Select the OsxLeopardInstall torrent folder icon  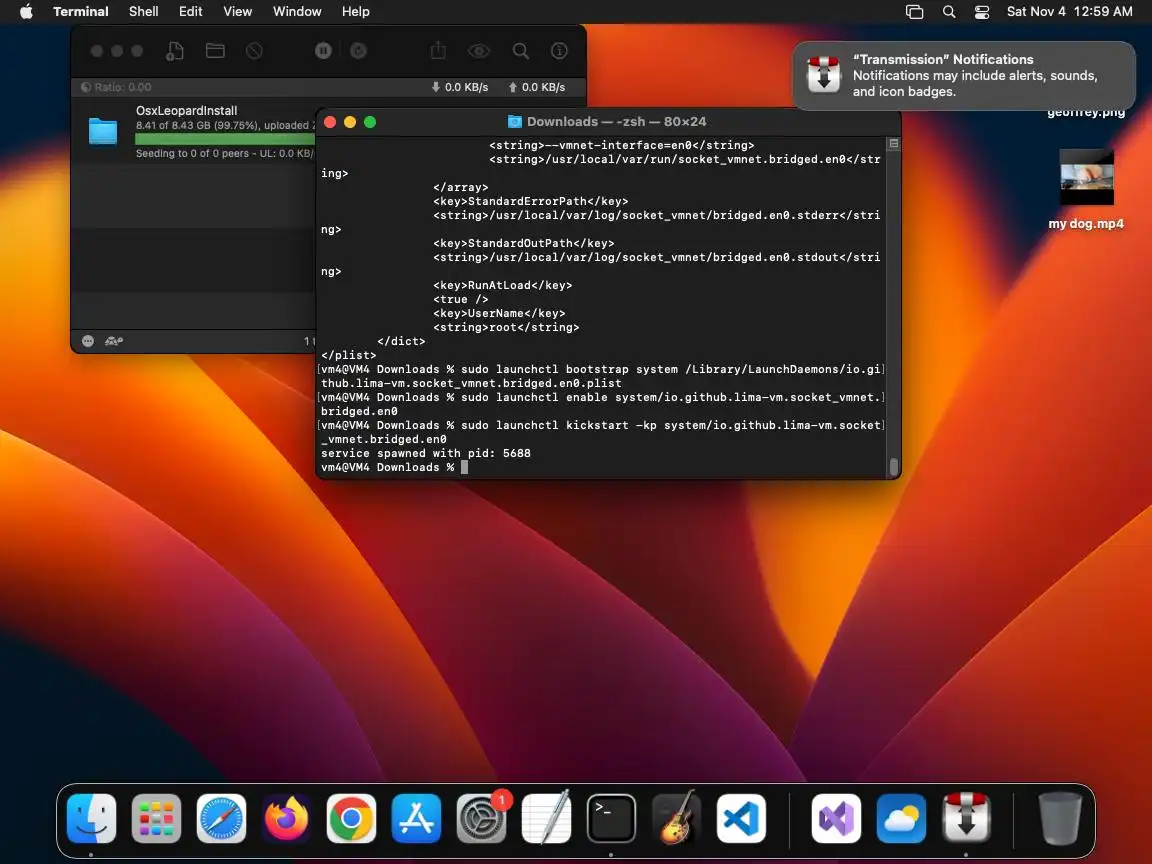[103, 131]
